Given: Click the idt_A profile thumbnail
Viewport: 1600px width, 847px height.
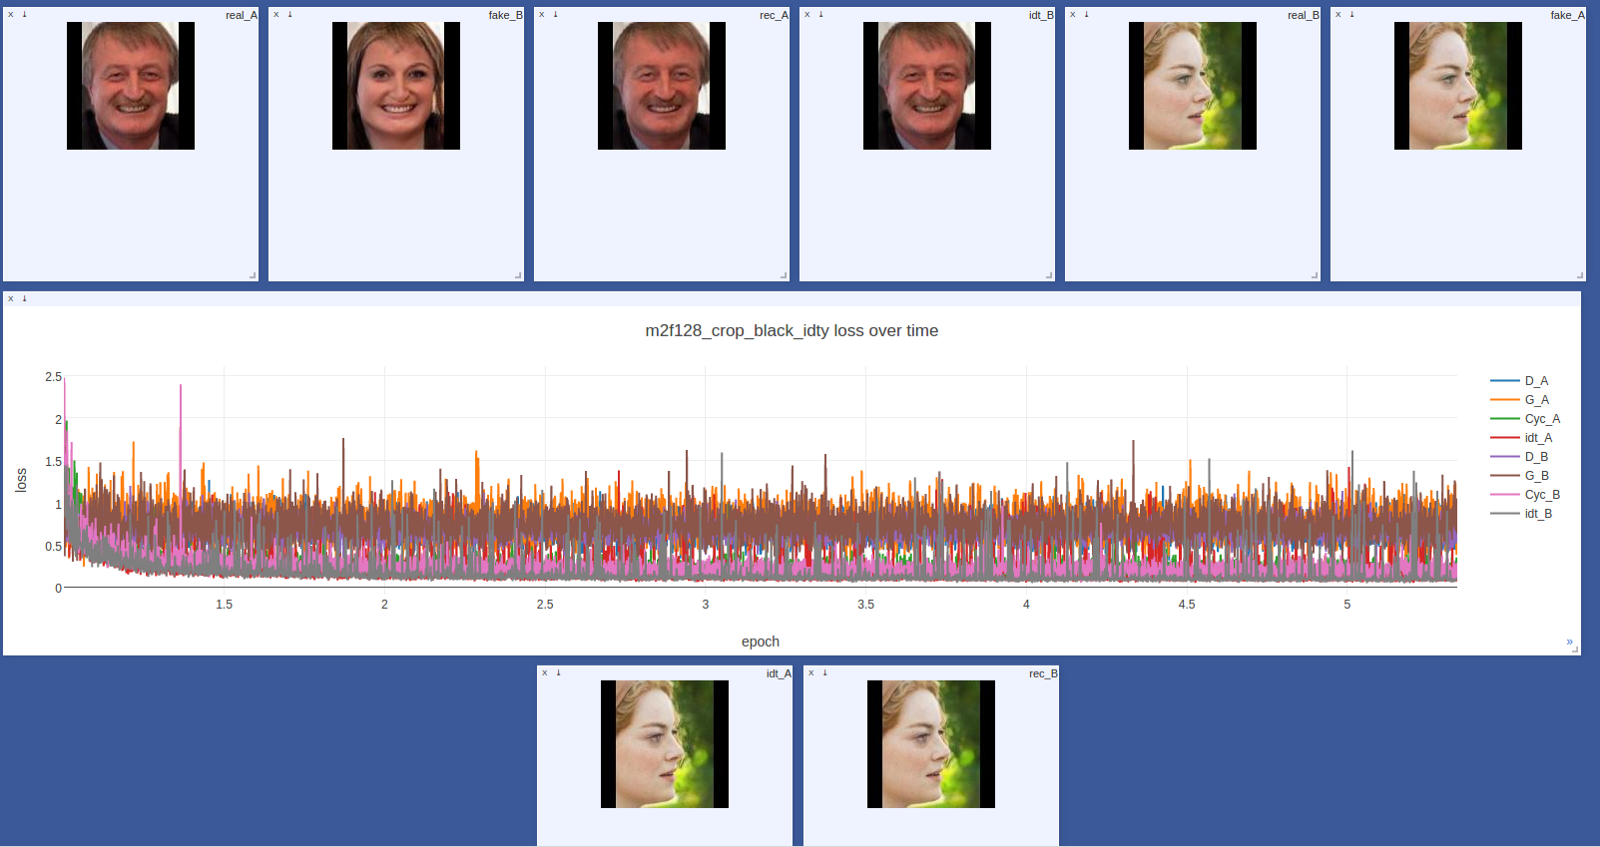Looking at the screenshot, I should click(665, 744).
